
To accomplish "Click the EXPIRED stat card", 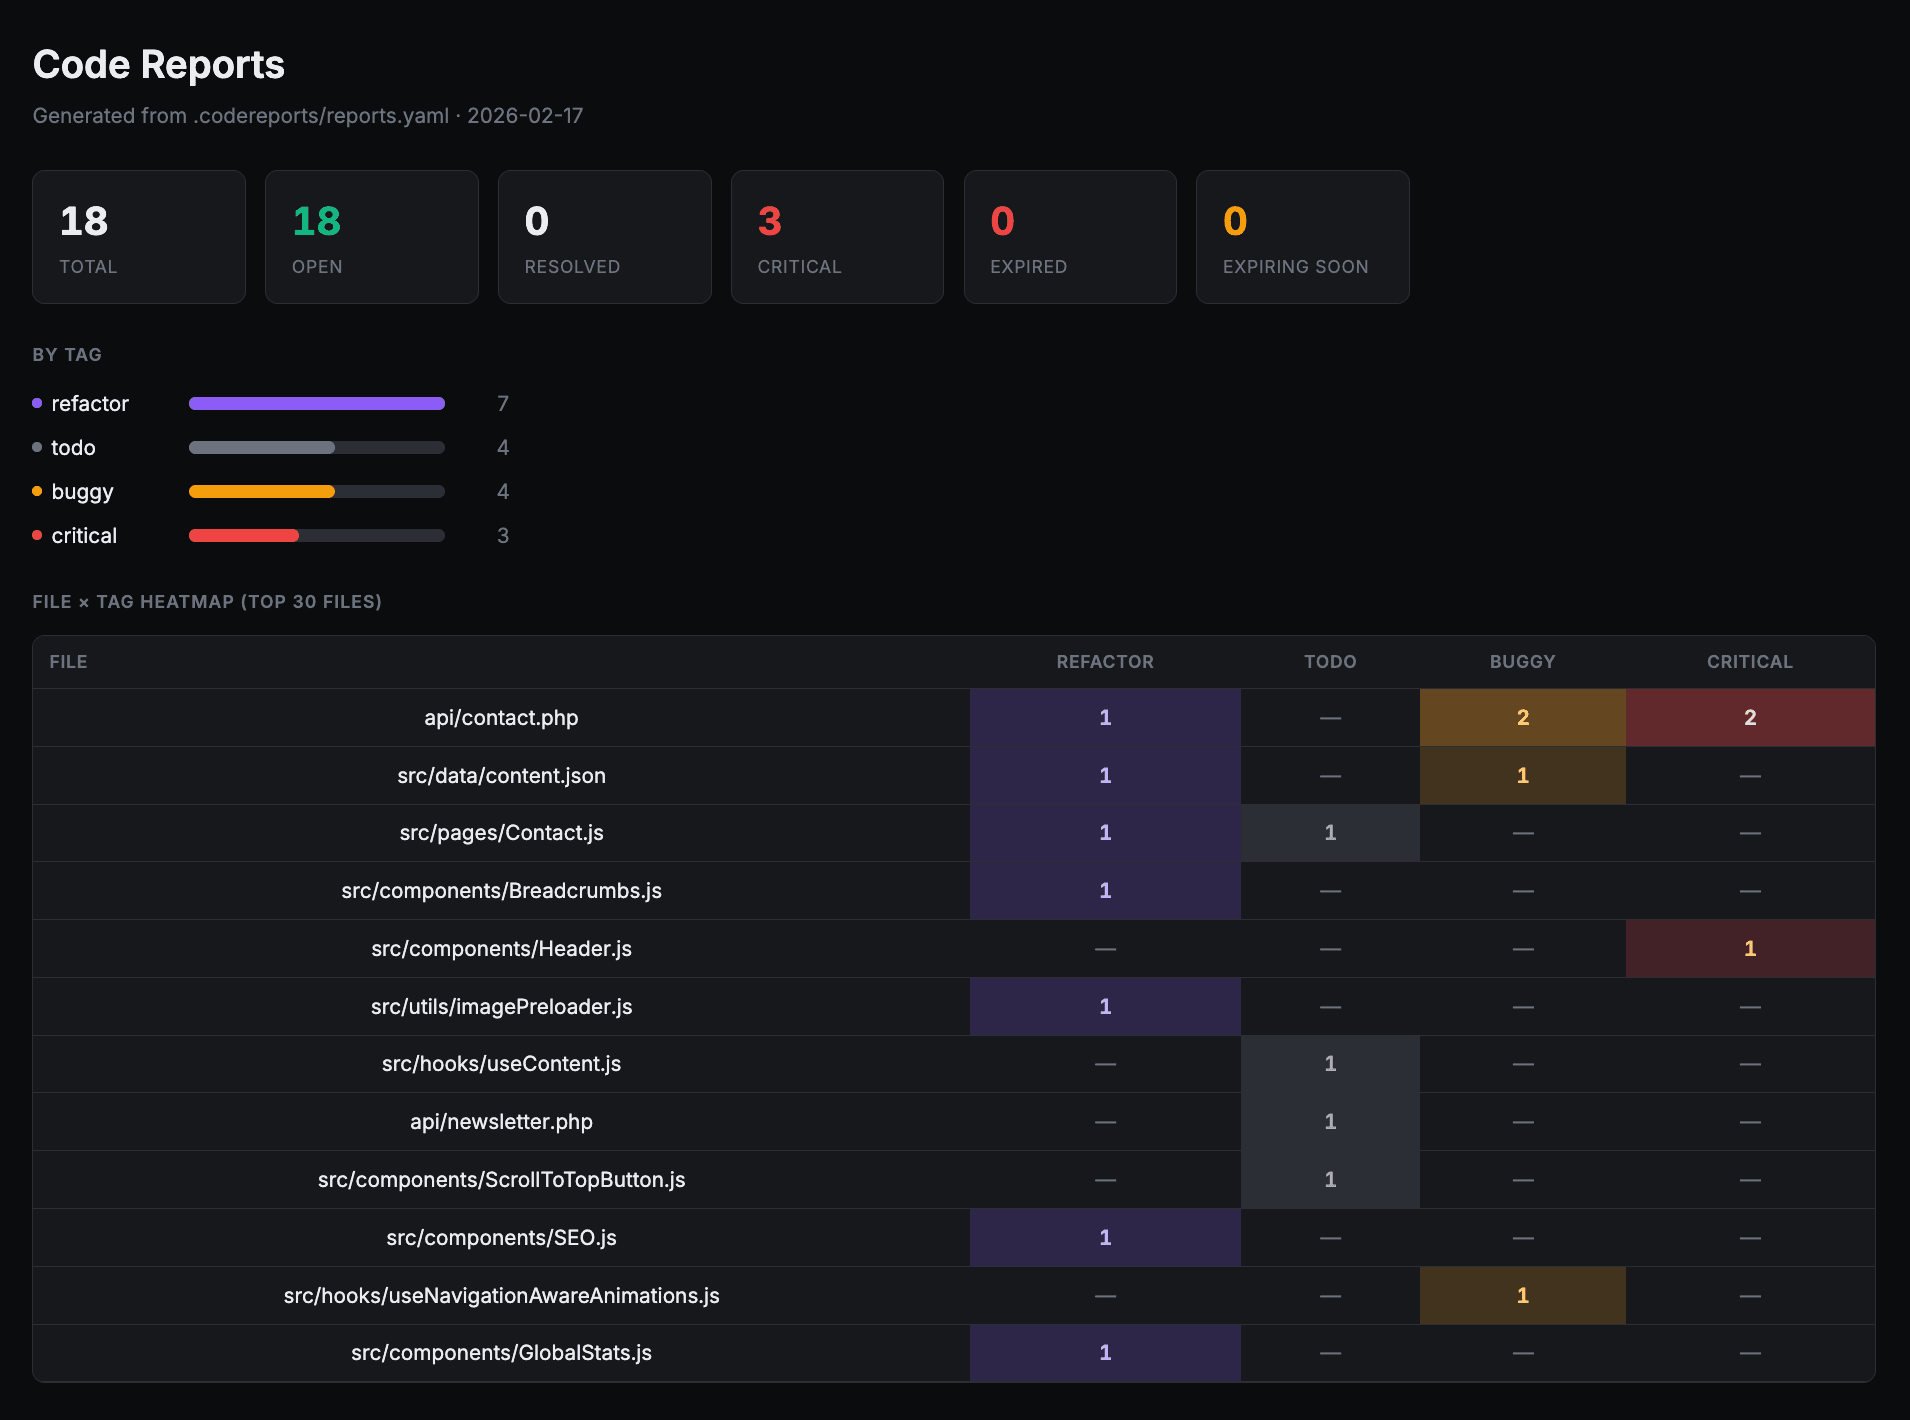I will (x=1070, y=236).
